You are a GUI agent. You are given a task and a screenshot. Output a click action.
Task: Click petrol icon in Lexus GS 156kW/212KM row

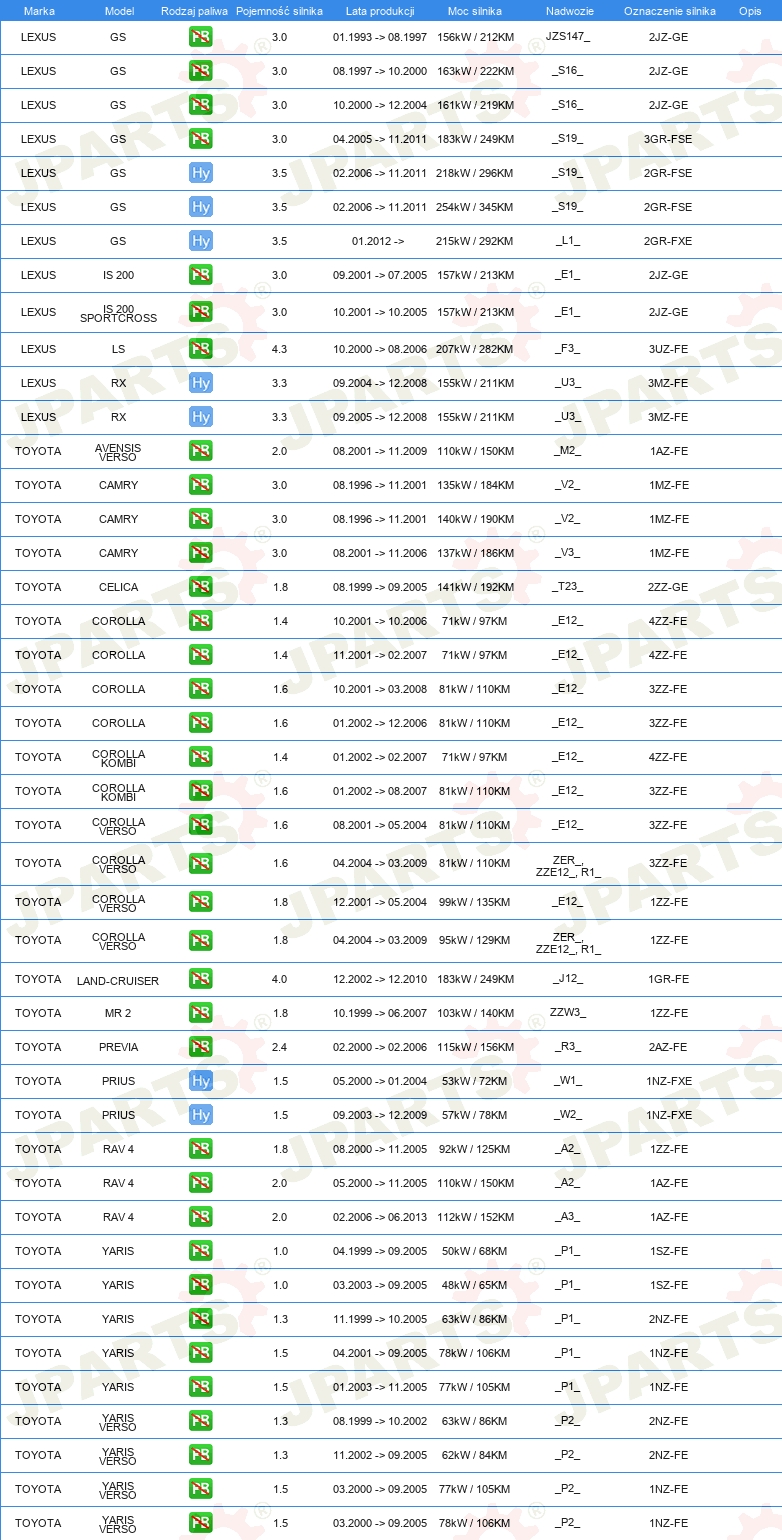[200, 37]
